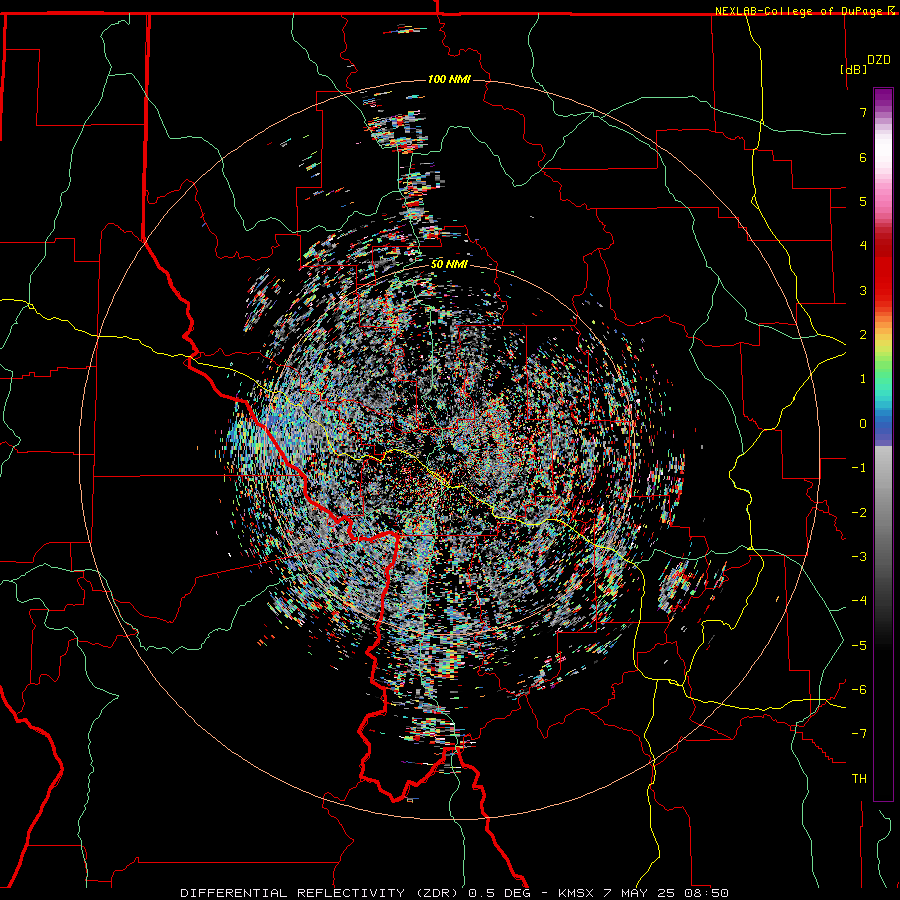Click the 3 tick label on the color scale
This screenshot has height=900, width=900.
863,290
